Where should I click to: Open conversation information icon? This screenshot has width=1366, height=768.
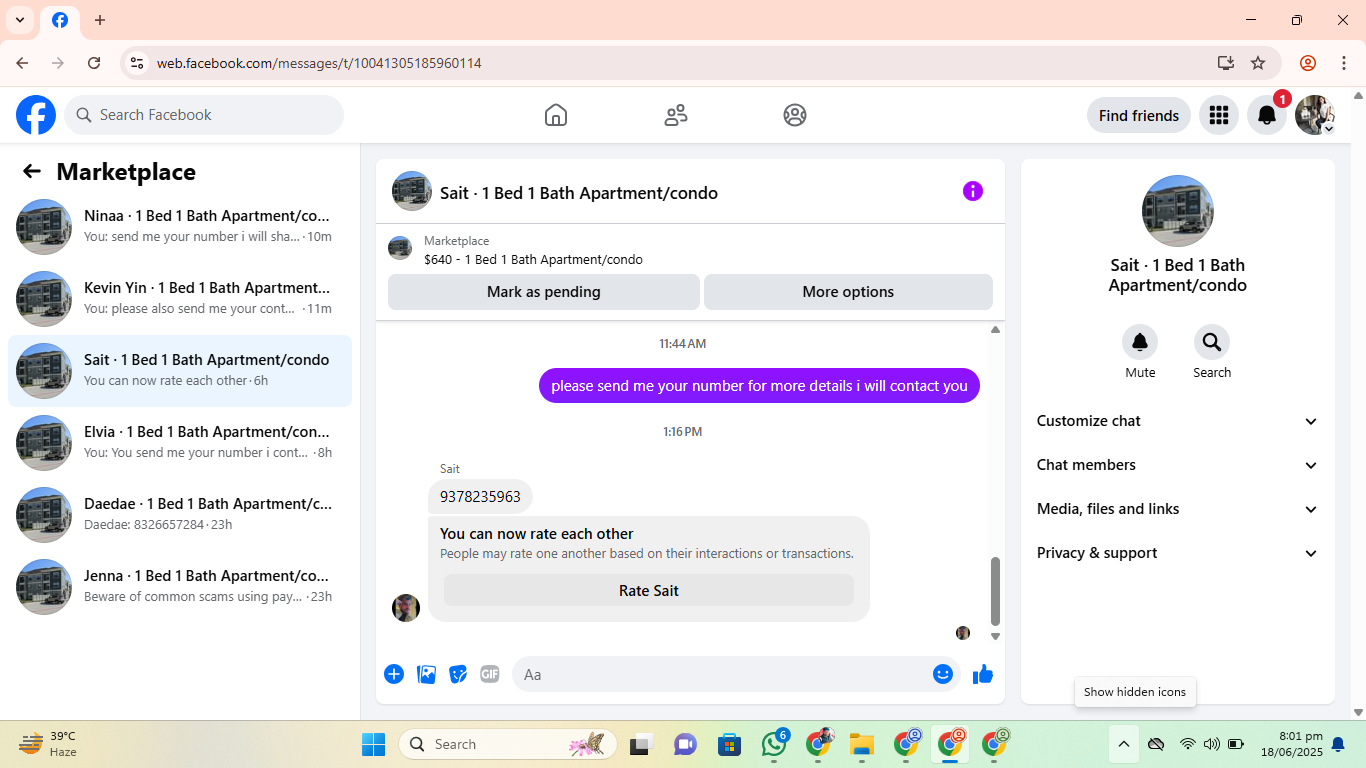(x=973, y=191)
